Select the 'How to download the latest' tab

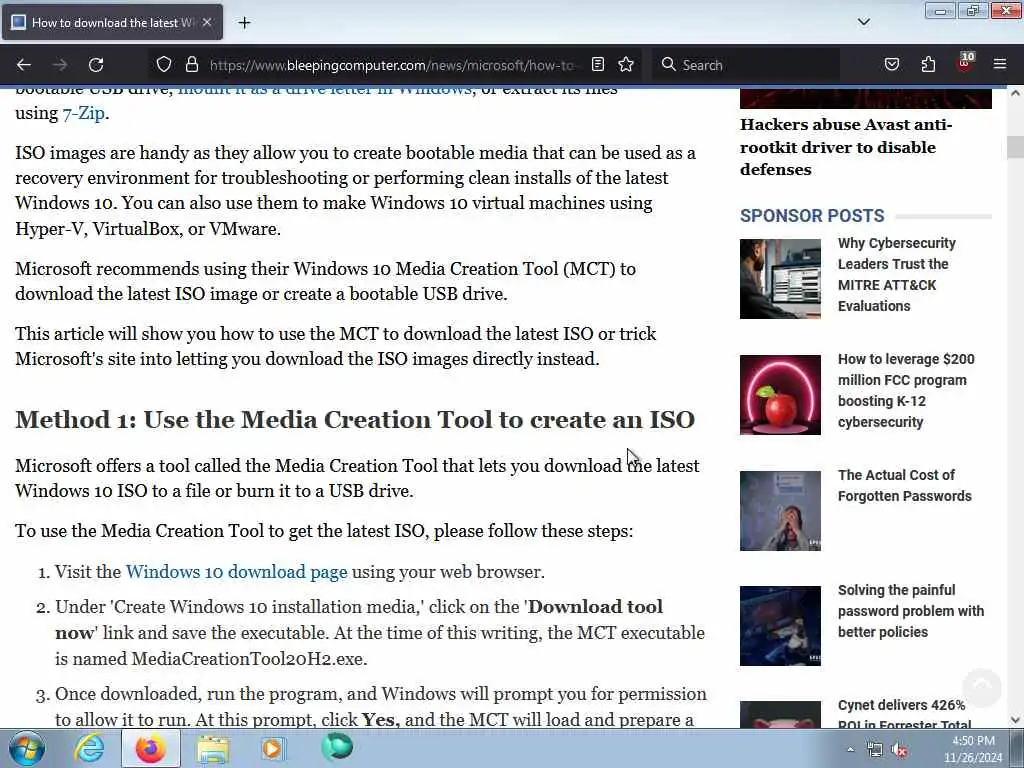coord(112,22)
